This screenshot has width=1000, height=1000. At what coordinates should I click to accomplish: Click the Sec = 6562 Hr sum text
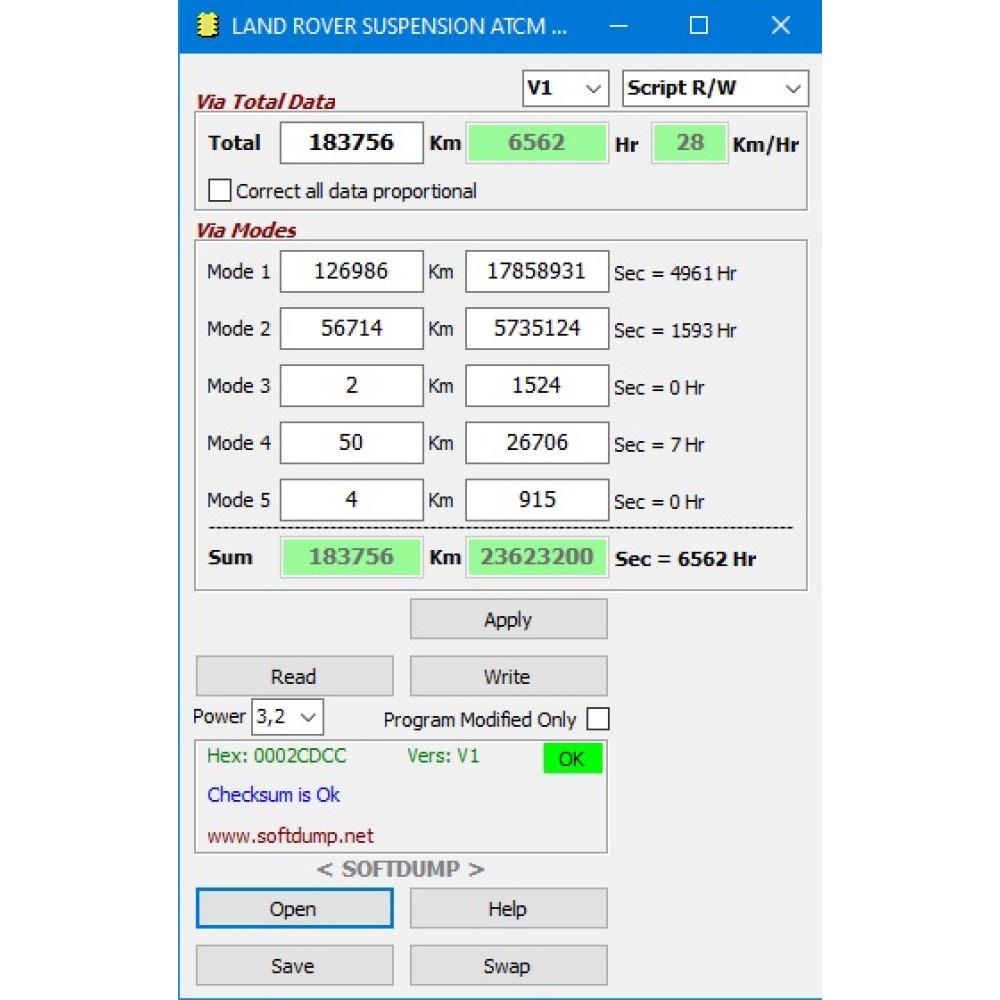pos(686,559)
